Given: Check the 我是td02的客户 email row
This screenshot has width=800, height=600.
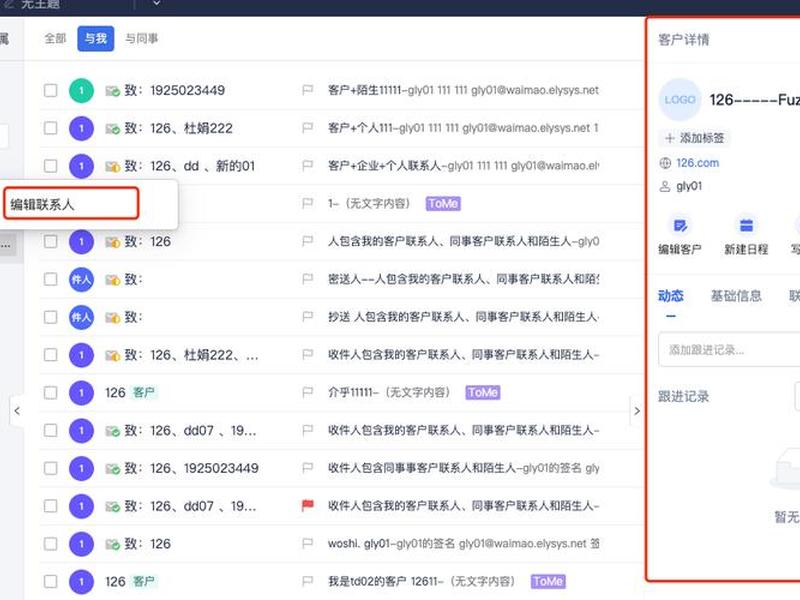Looking at the screenshot, I should click(x=51, y=581).
